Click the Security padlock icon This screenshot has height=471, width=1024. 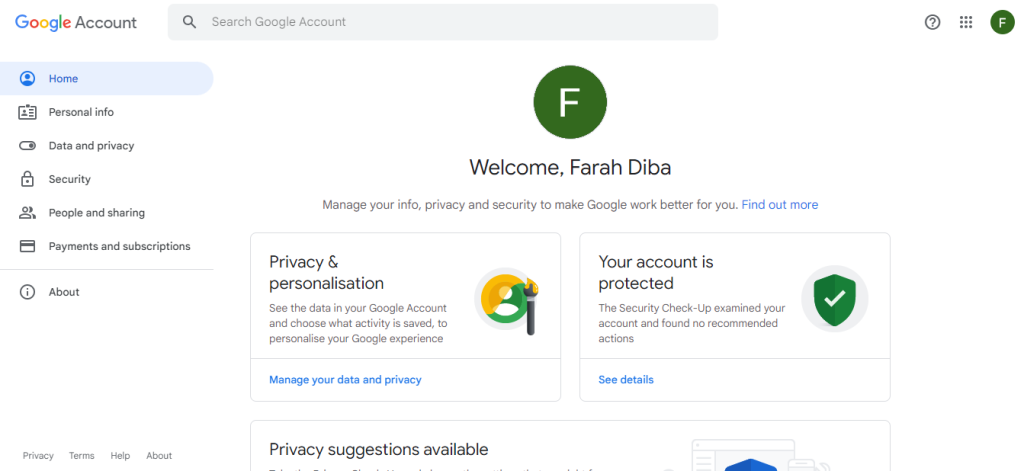pyautogui.click(x=27, y=179)
